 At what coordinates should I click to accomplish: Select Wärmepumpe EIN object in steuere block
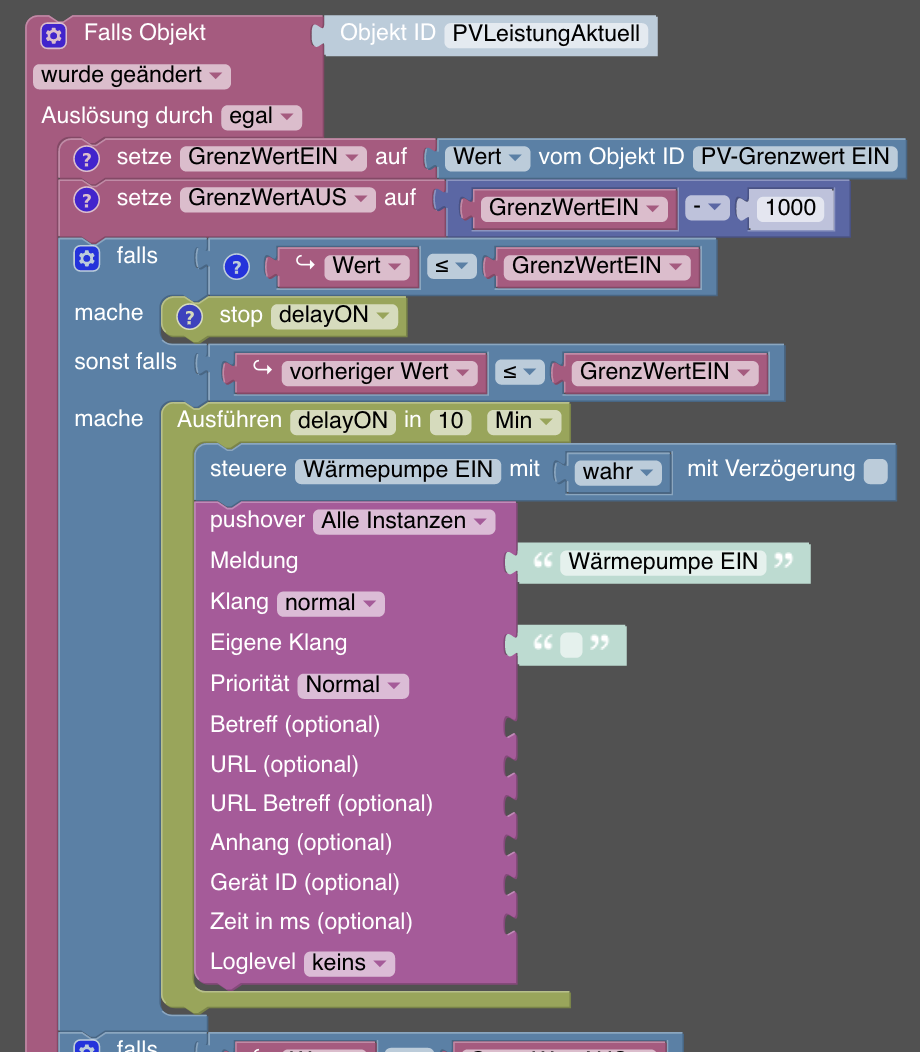pos(398,470)
